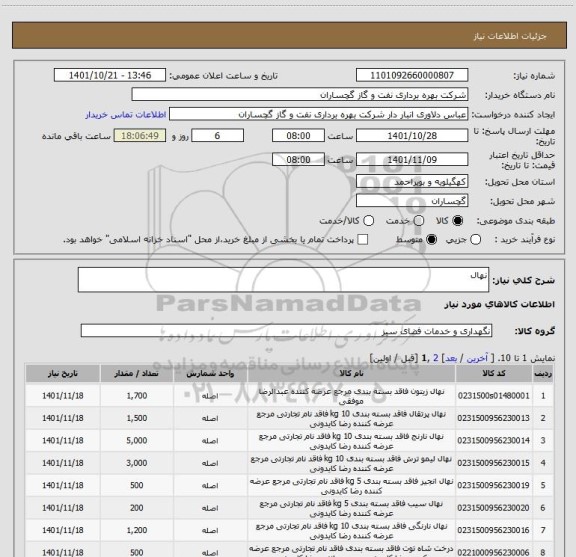Click the کد کالا column header

(x=494, y=374)
